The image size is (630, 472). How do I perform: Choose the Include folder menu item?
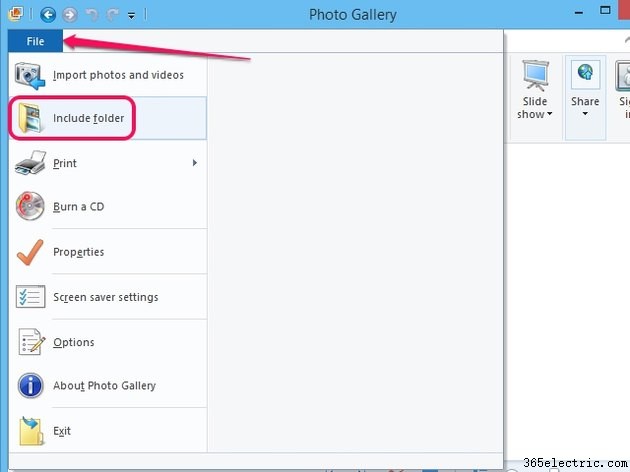(107, 118)
